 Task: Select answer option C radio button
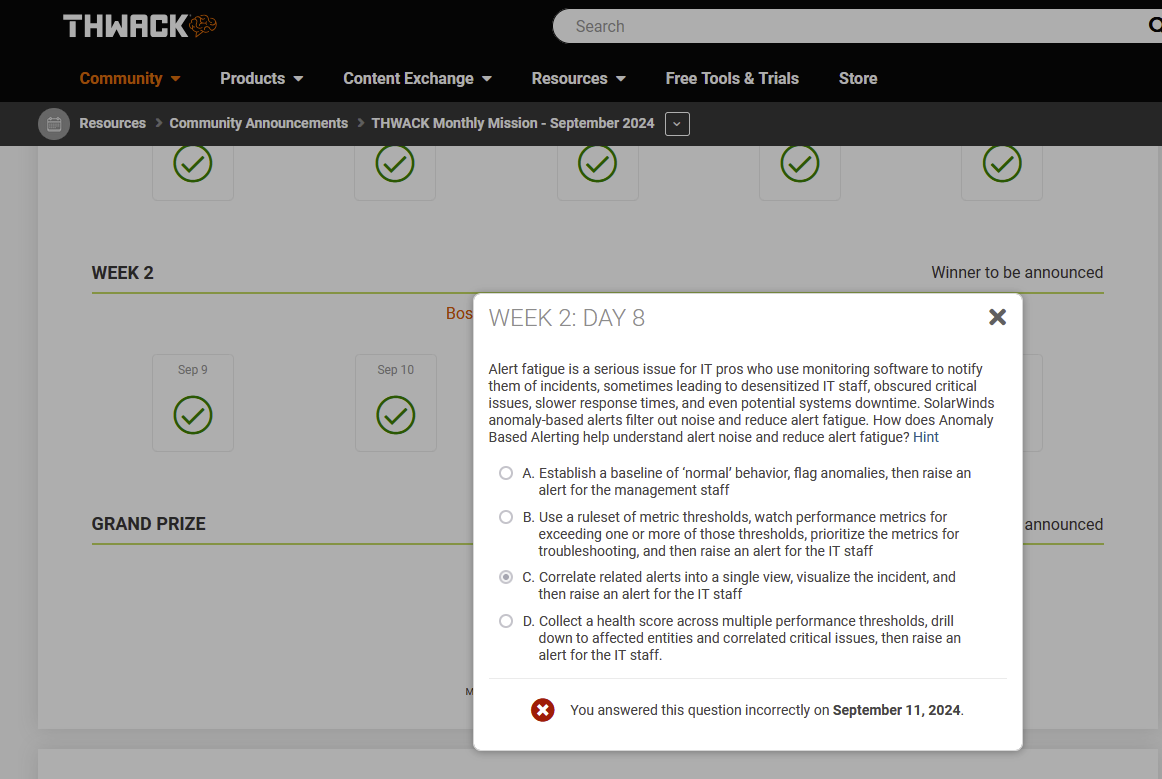pos(505,577)
